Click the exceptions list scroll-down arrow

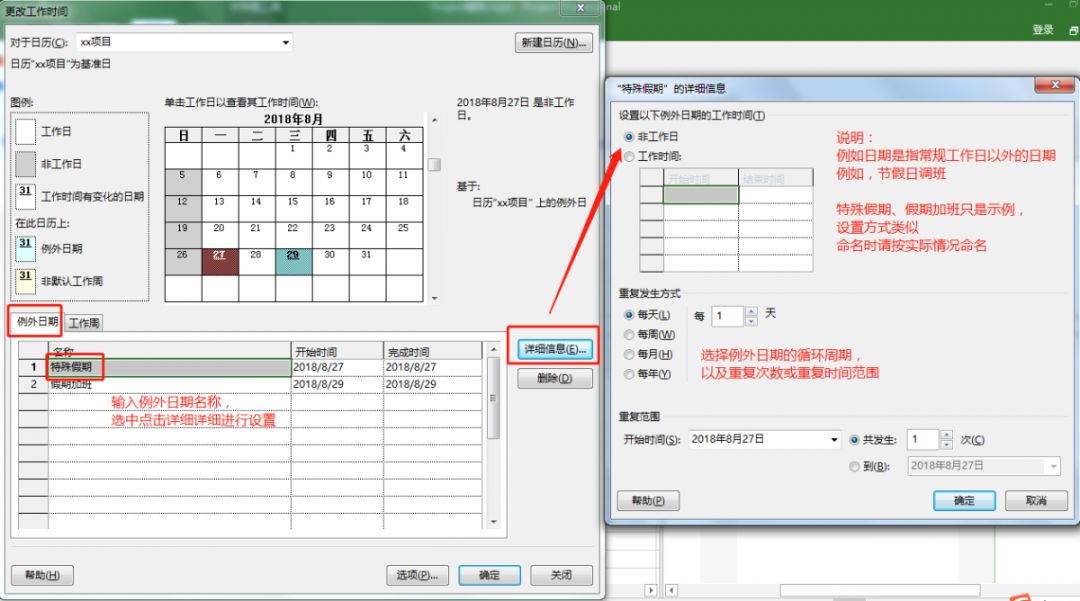[x=493, y=522]
